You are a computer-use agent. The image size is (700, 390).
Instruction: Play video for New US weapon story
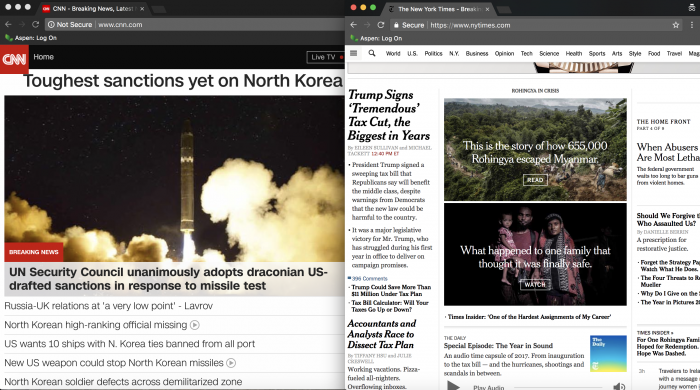click(x=231, y=363)
